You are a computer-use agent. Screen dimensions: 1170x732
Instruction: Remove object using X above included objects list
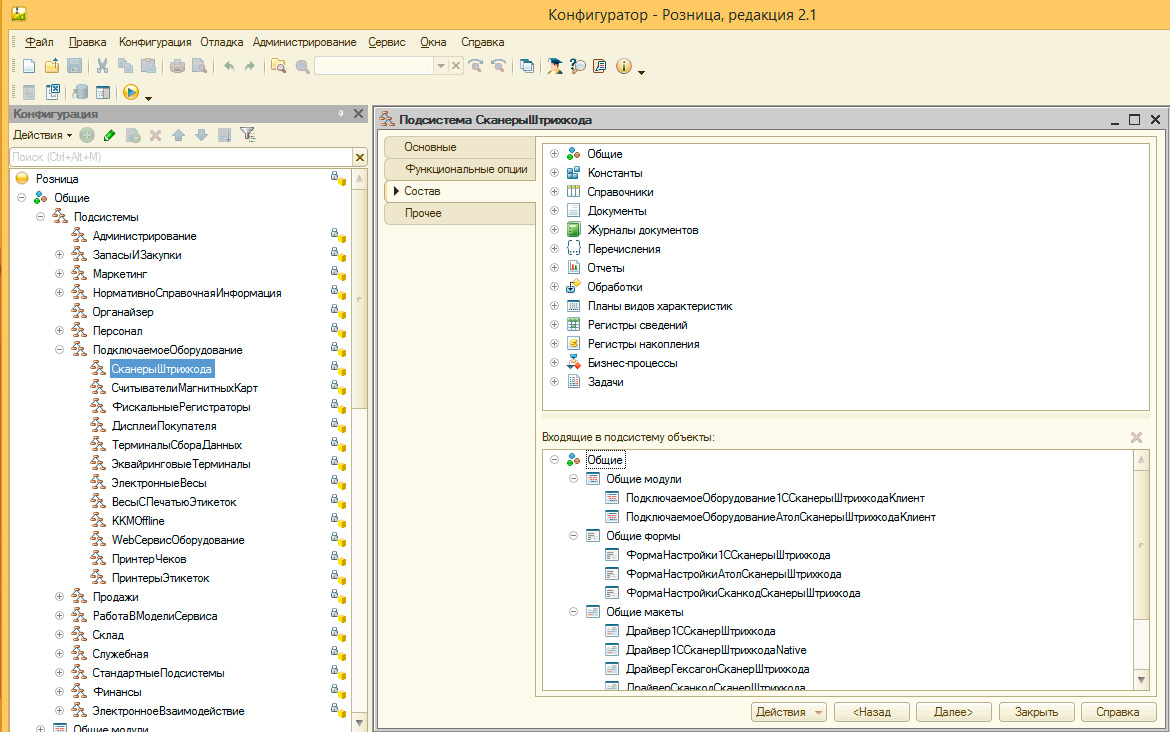pyautogui.click(x=1136, y=437)
